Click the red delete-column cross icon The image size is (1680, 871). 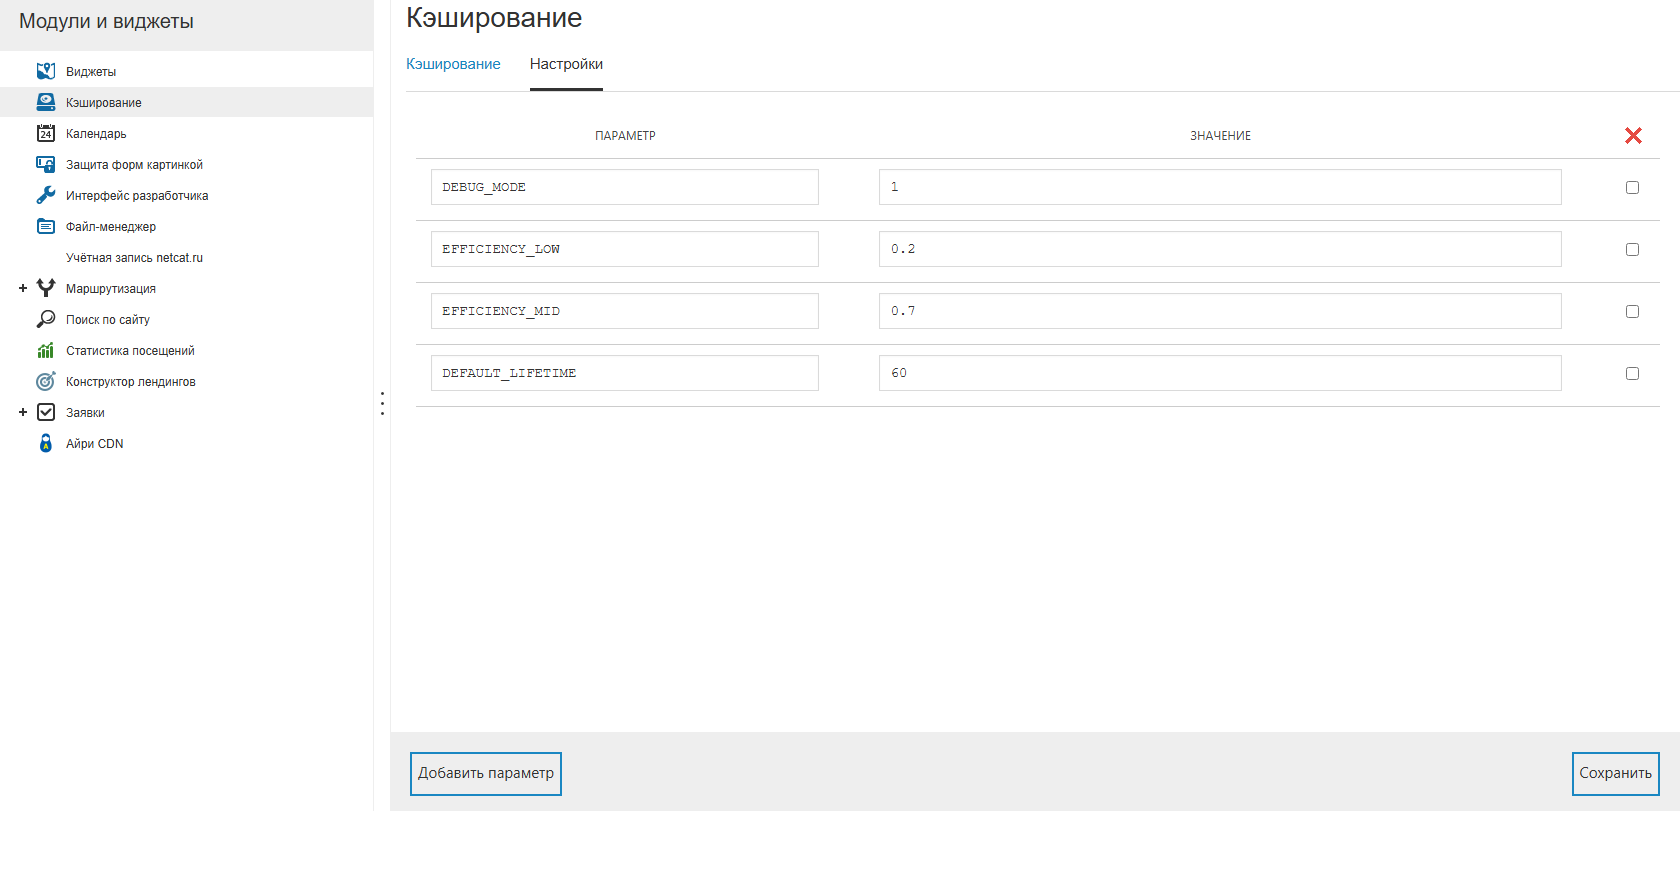coord(1633,135)
